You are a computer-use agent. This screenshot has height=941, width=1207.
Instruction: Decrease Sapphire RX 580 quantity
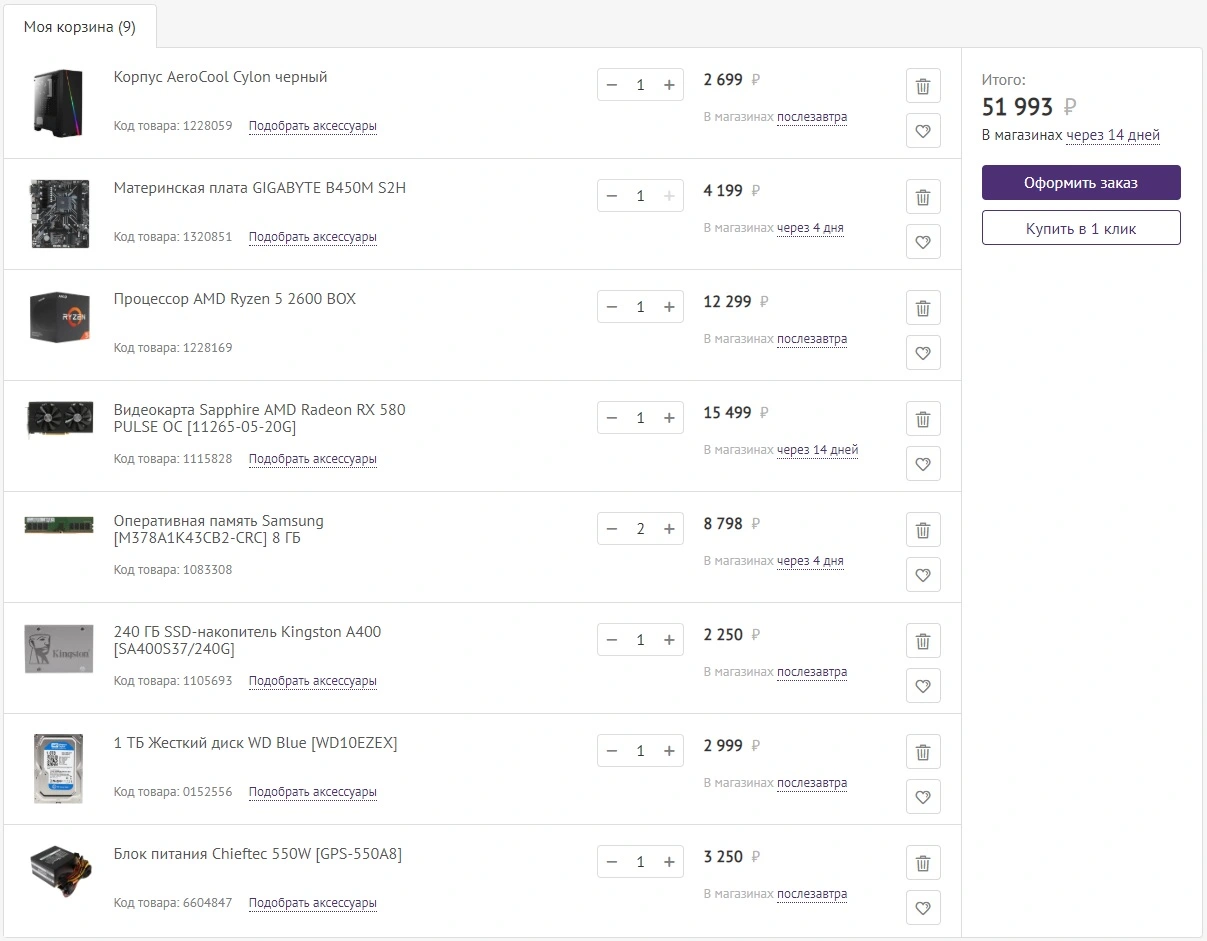pyautogui.click(x=612, y=418)
